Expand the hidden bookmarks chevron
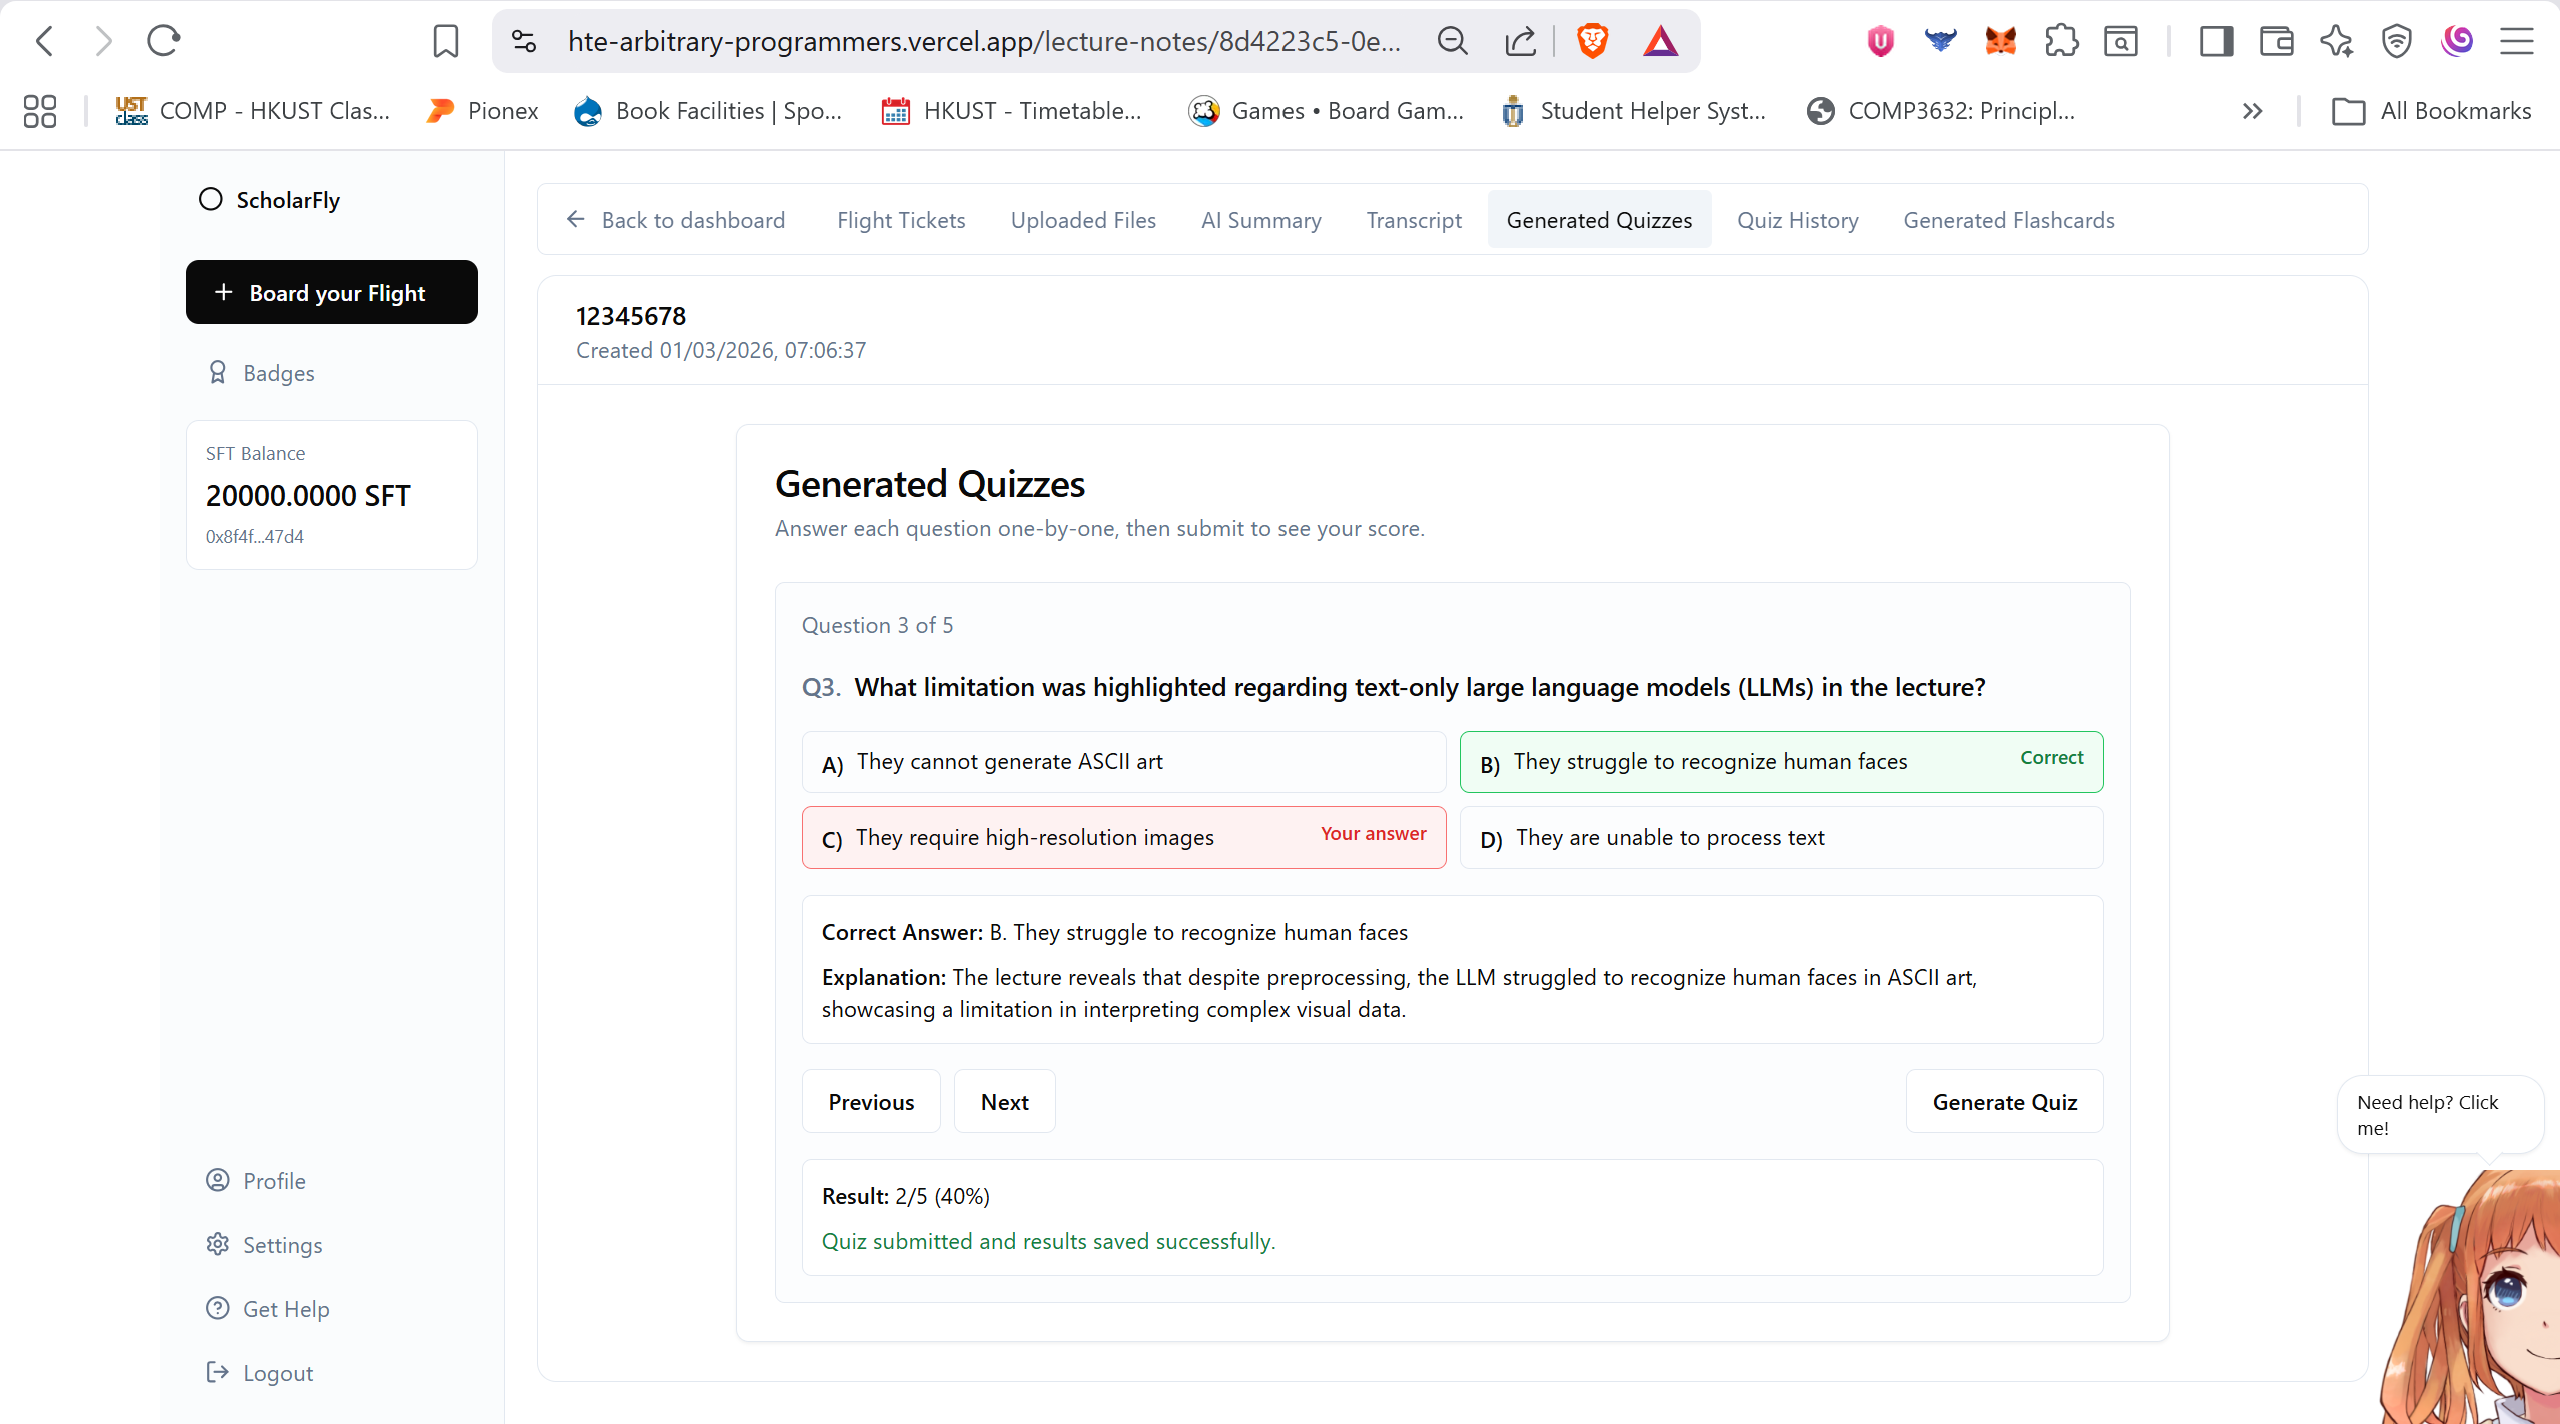2560x1424 pixels. (2252, 111)
